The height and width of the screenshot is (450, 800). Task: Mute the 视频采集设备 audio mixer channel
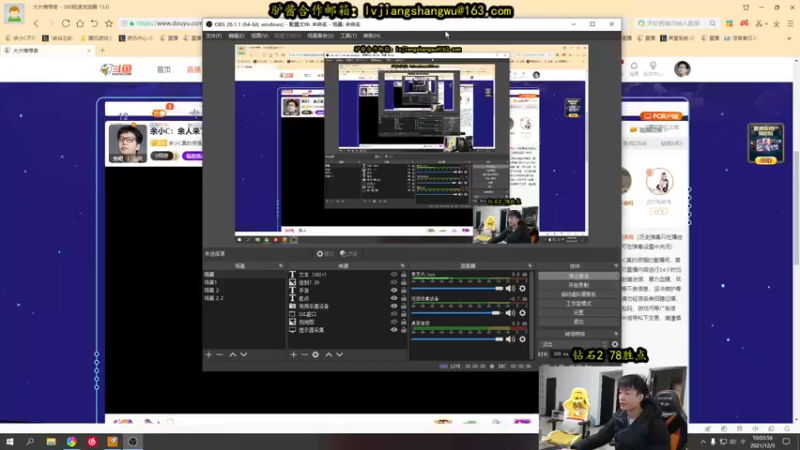[510, 313]
